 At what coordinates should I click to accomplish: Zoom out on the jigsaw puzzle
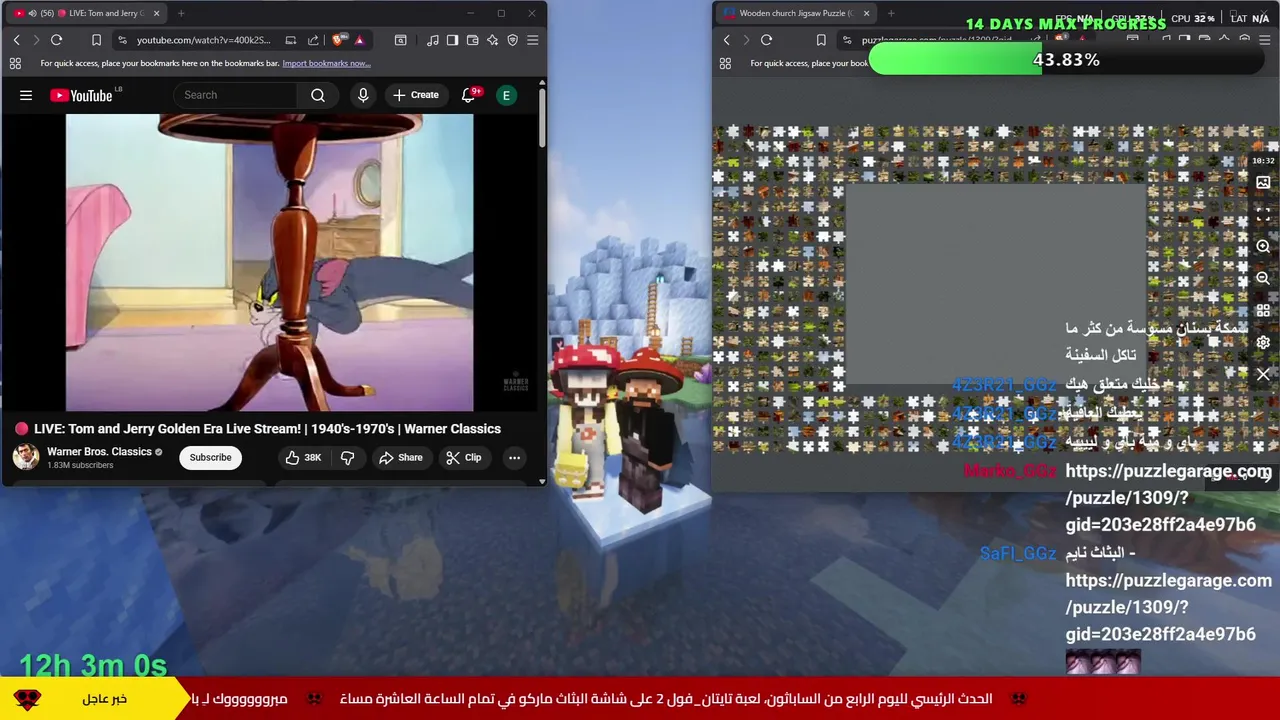click(x=1263, y=278)
